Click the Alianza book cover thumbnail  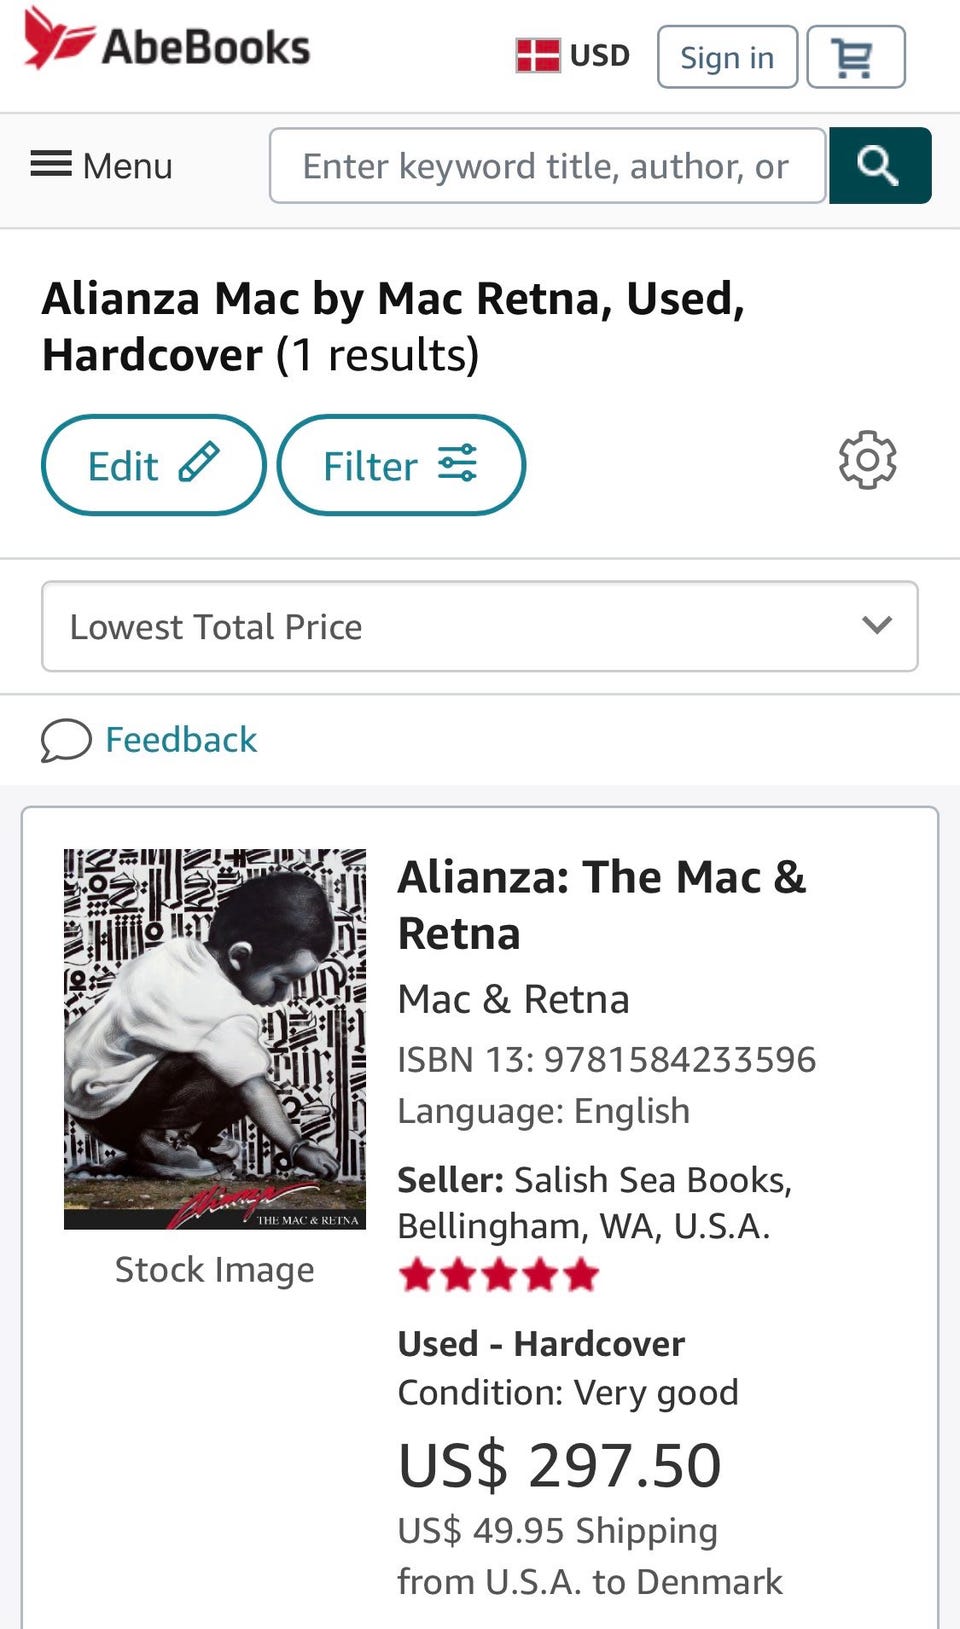[215, 1039]
